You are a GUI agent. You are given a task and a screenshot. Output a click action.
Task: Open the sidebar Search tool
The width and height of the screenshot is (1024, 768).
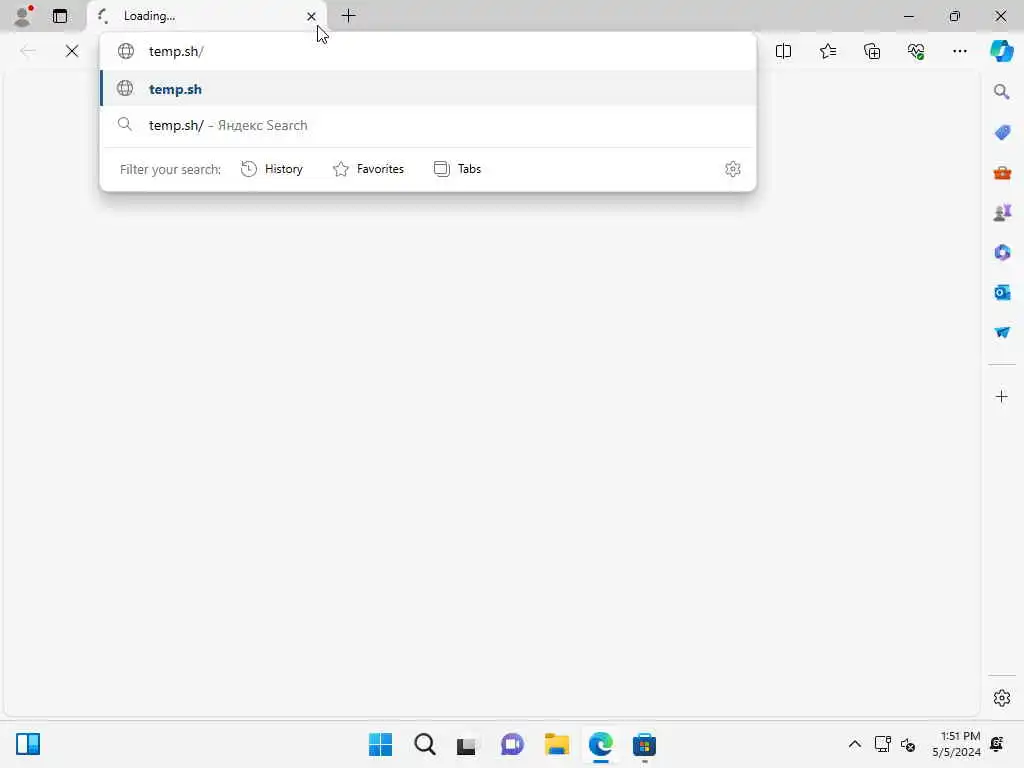1002,92
